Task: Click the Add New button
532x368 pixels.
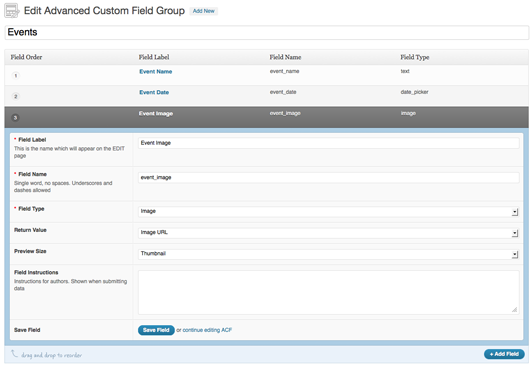Action: coord(204,11)
